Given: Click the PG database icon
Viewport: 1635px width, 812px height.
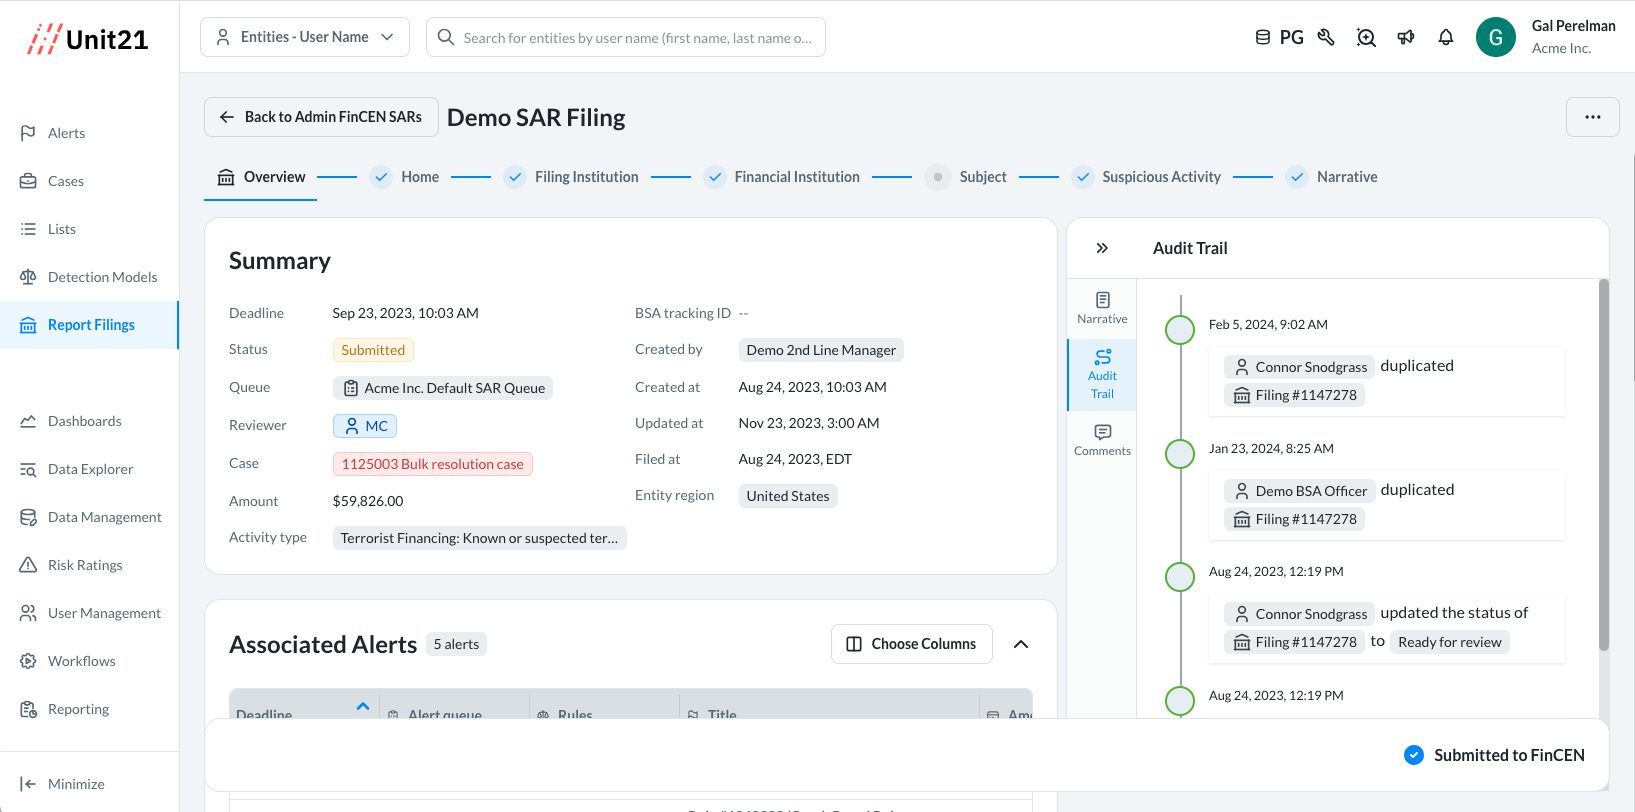Looking at the screenshot, I should coord(1263,38).
